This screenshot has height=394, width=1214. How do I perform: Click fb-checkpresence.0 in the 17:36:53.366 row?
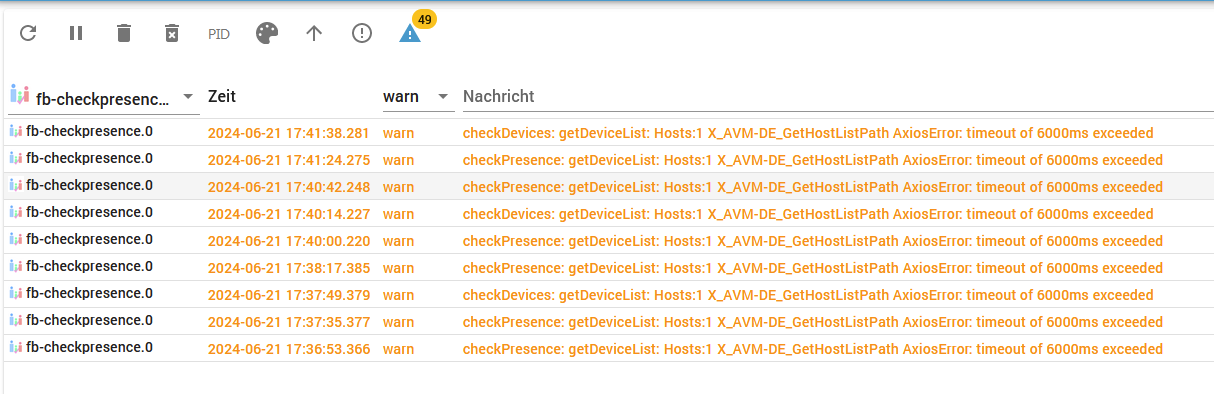[89, 347]
